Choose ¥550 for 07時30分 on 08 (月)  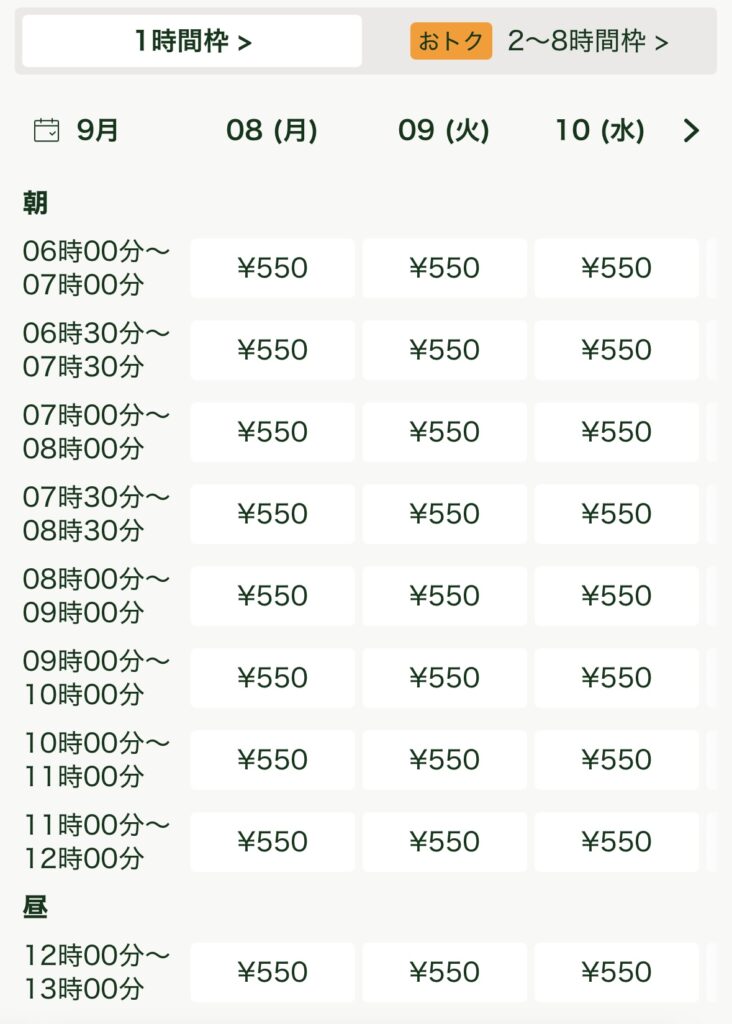point(272,514)
